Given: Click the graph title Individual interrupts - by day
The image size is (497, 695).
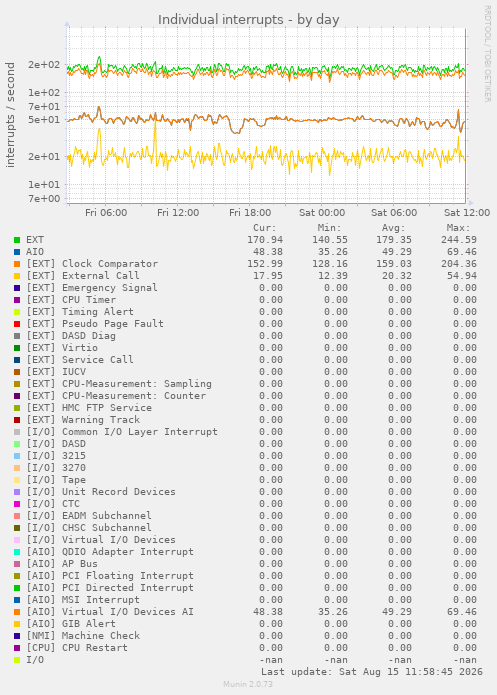Looking at the screenshot, I should 248,20.
